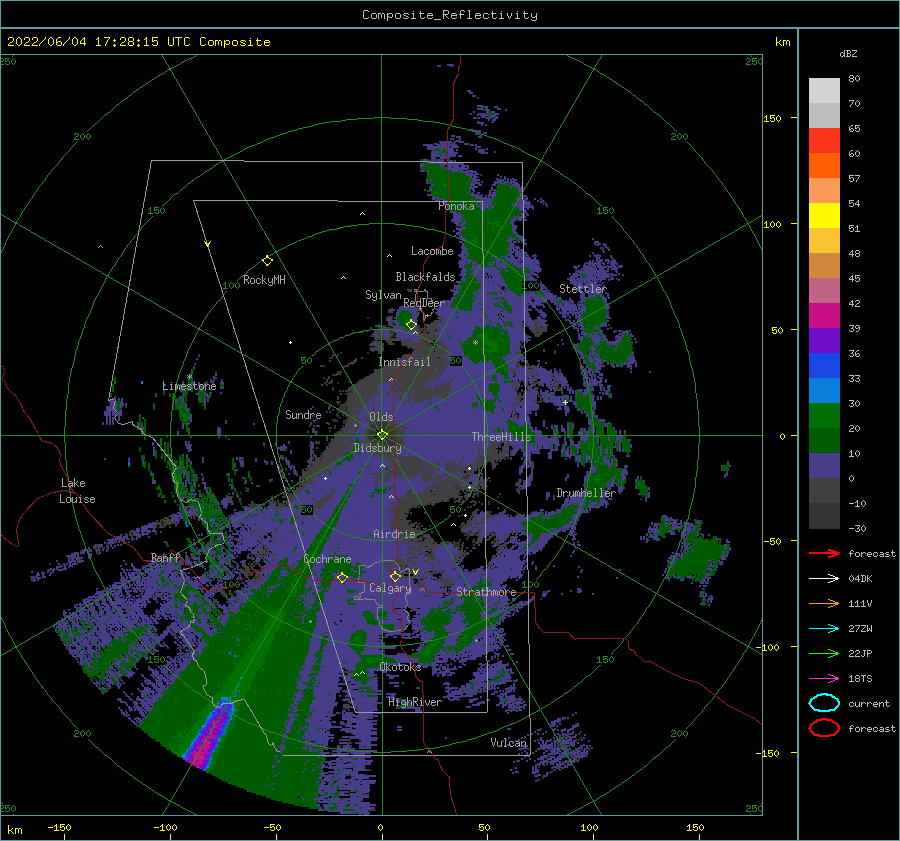The height and width of the screenshot is (841, 900).
Task: Click the Blackfalds city label
Action: 425,277
